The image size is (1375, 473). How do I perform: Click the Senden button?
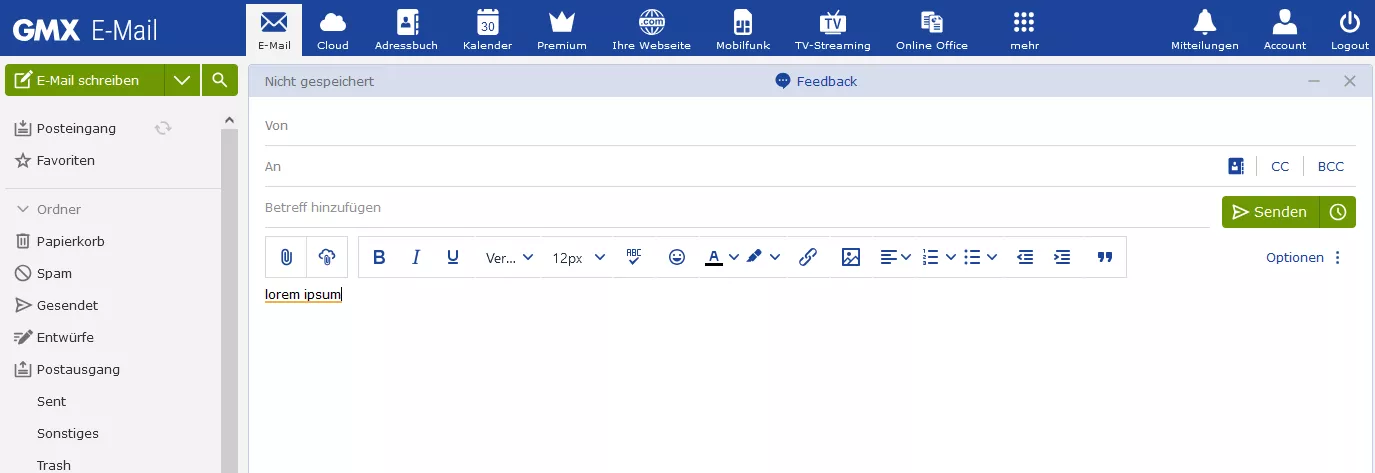[x=1270, y=212]
